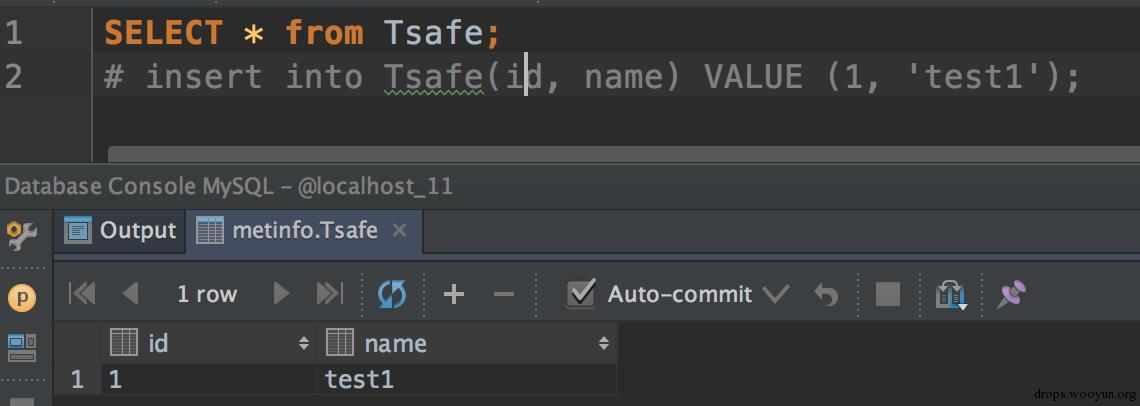Screen dimensions: 1140x406
Task: Open the data export dropdown
Action: coord(950,294)
